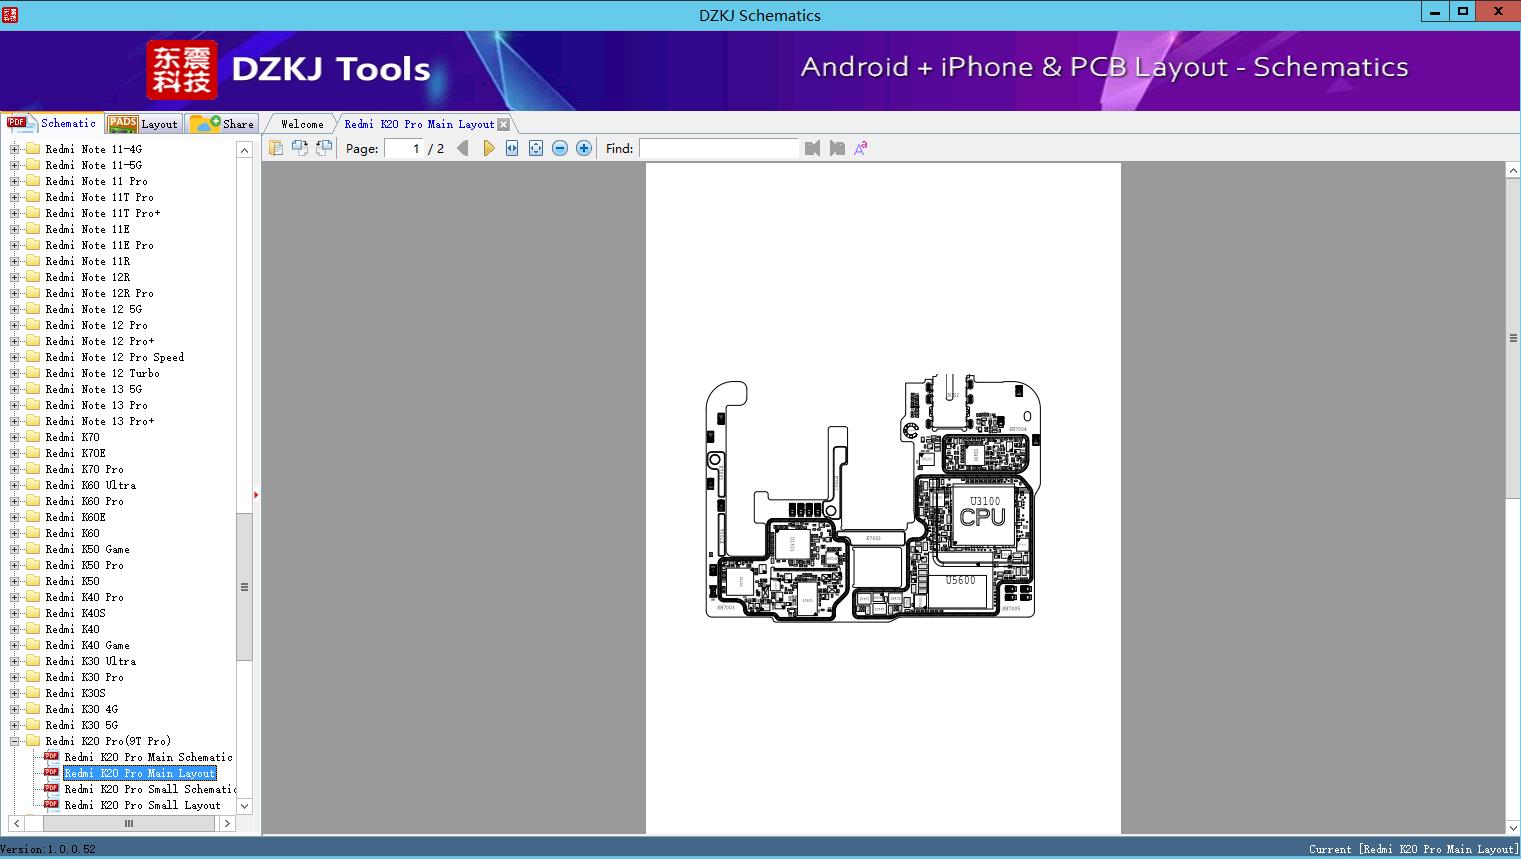Select the Redmi Note 12R Pro folder
The image size is (1521, 859).
coord(99,293)
